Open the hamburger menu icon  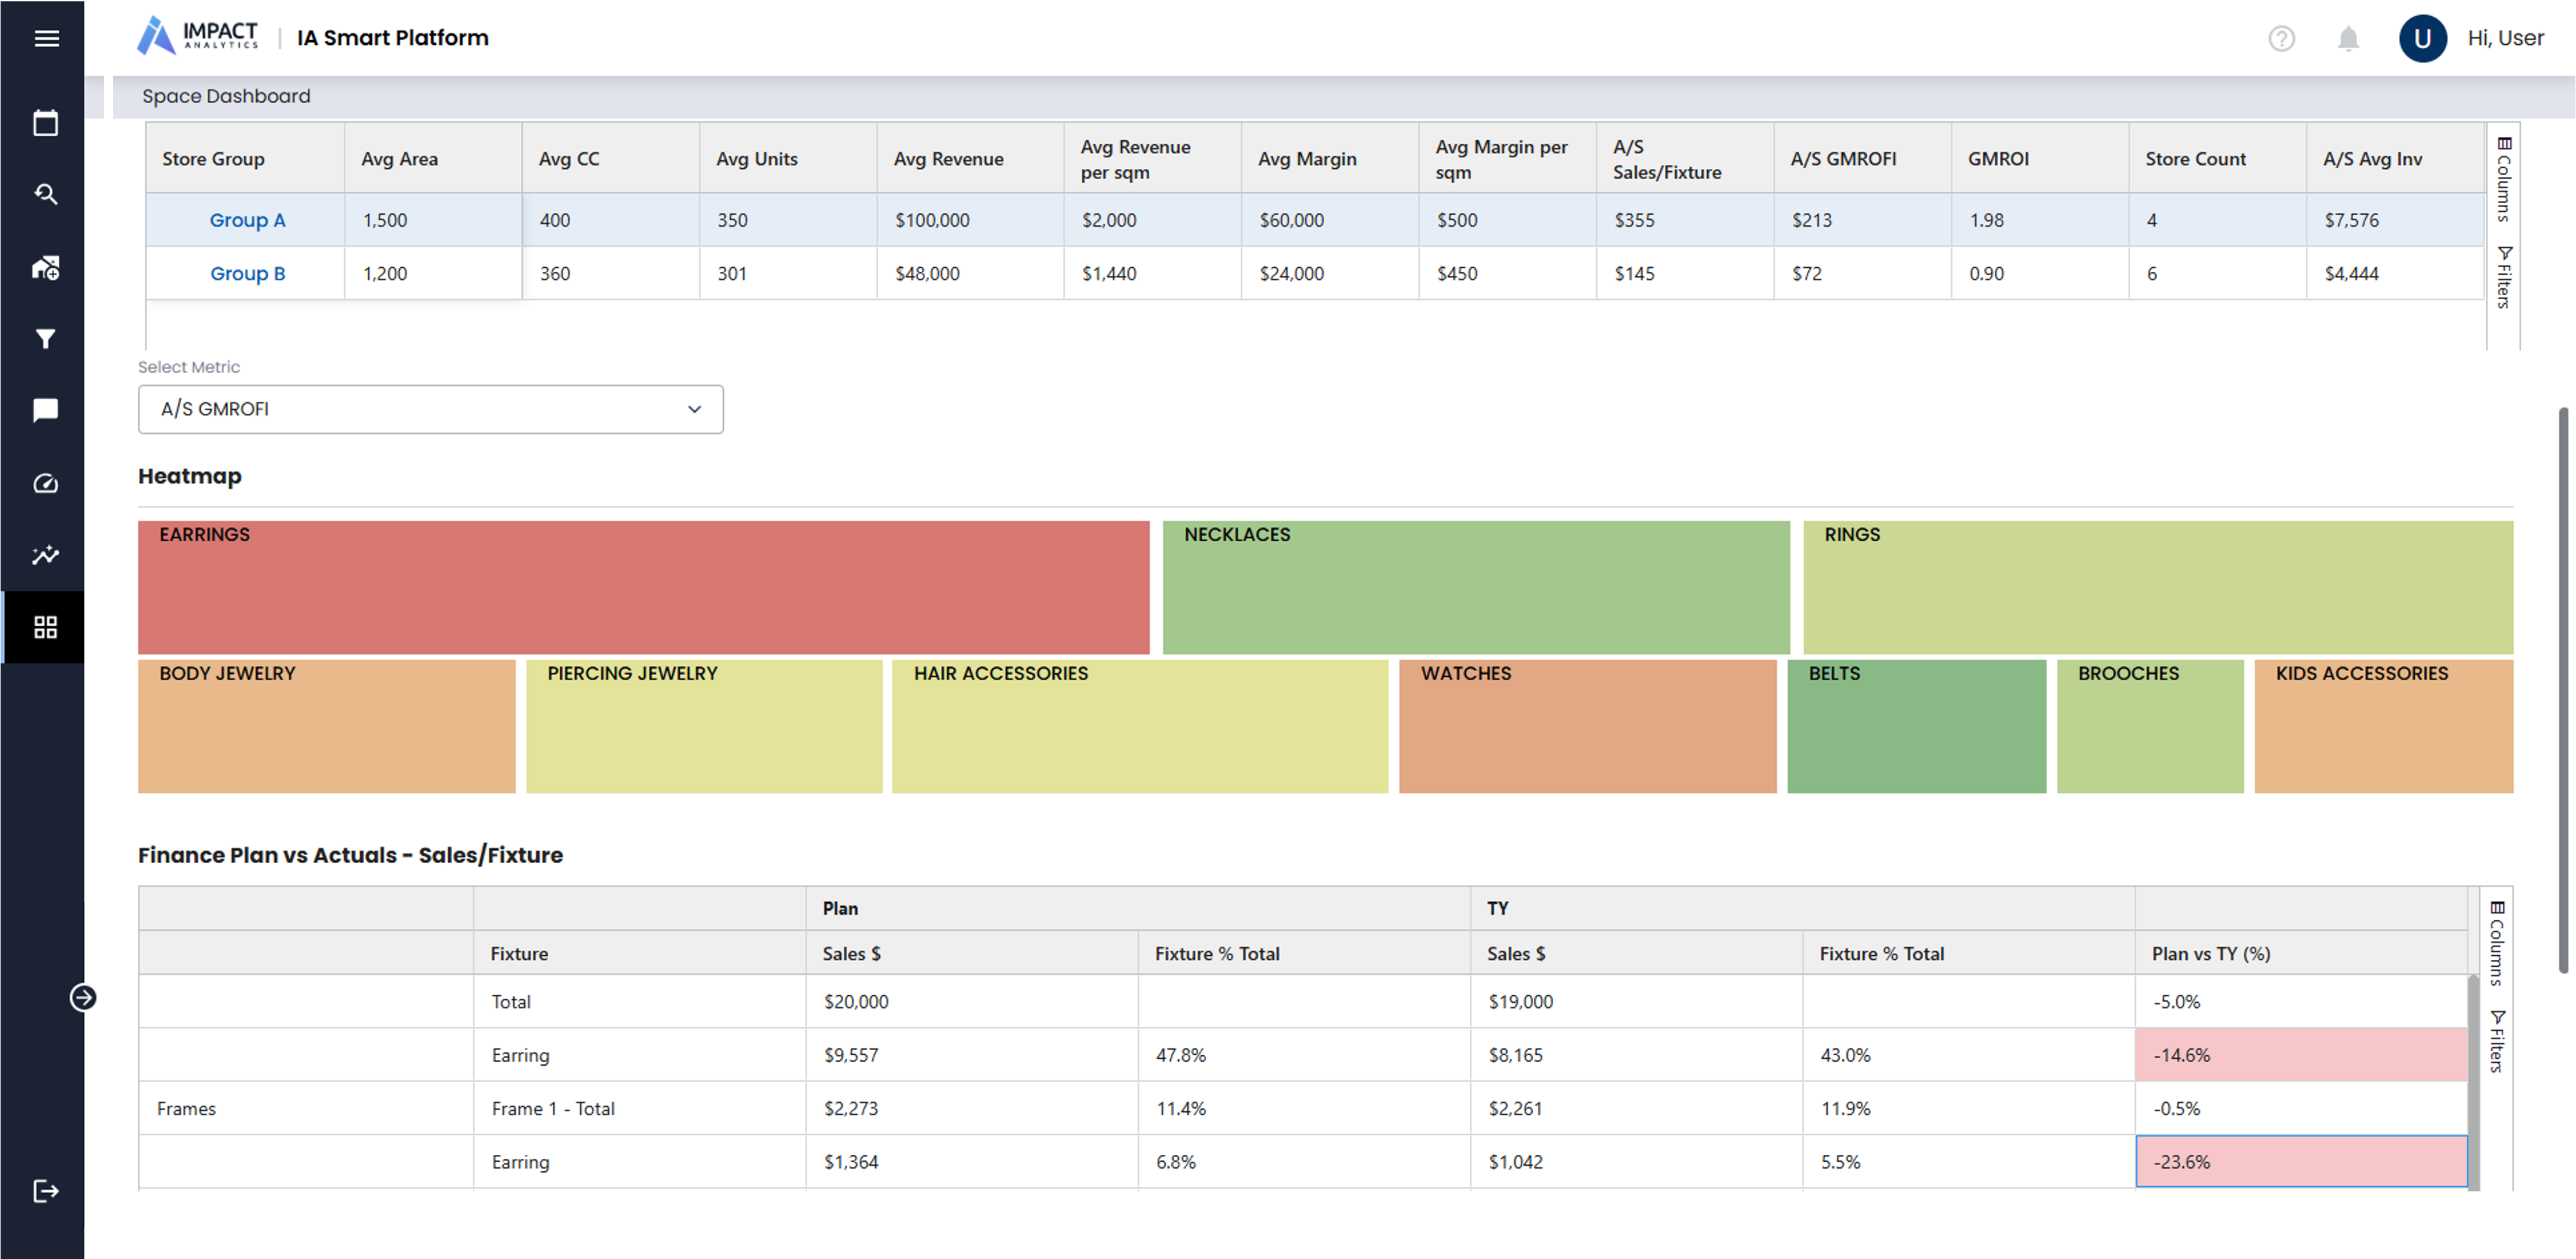coord(46,39)
